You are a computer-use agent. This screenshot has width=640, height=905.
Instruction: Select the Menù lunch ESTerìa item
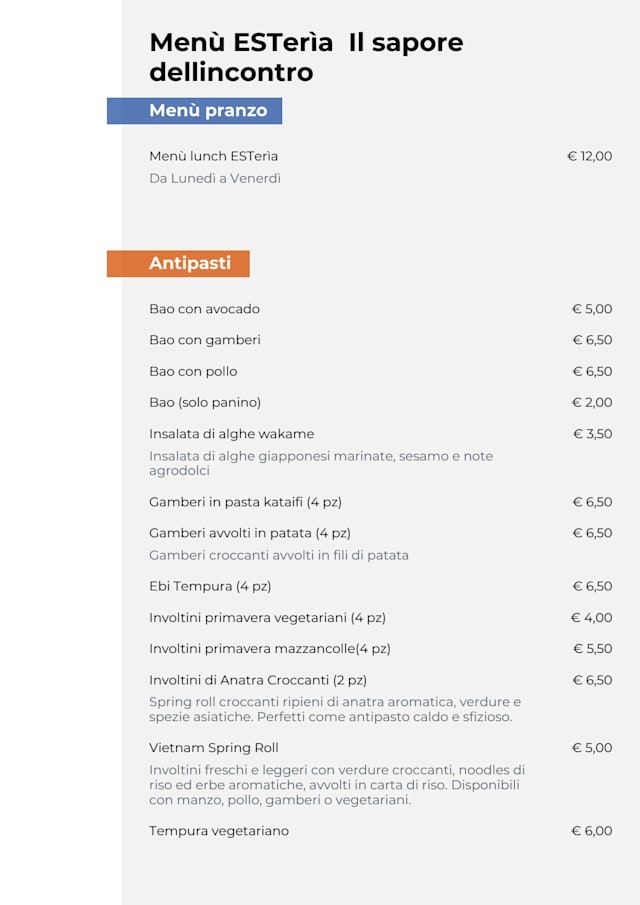pos(213,156)
